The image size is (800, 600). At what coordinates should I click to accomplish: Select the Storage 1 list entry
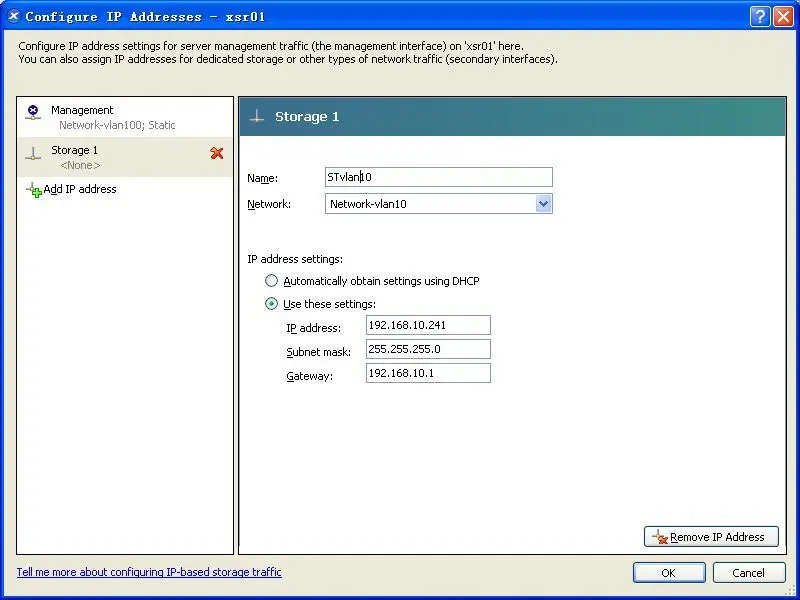pyautogui.click(x=125, y=157)
